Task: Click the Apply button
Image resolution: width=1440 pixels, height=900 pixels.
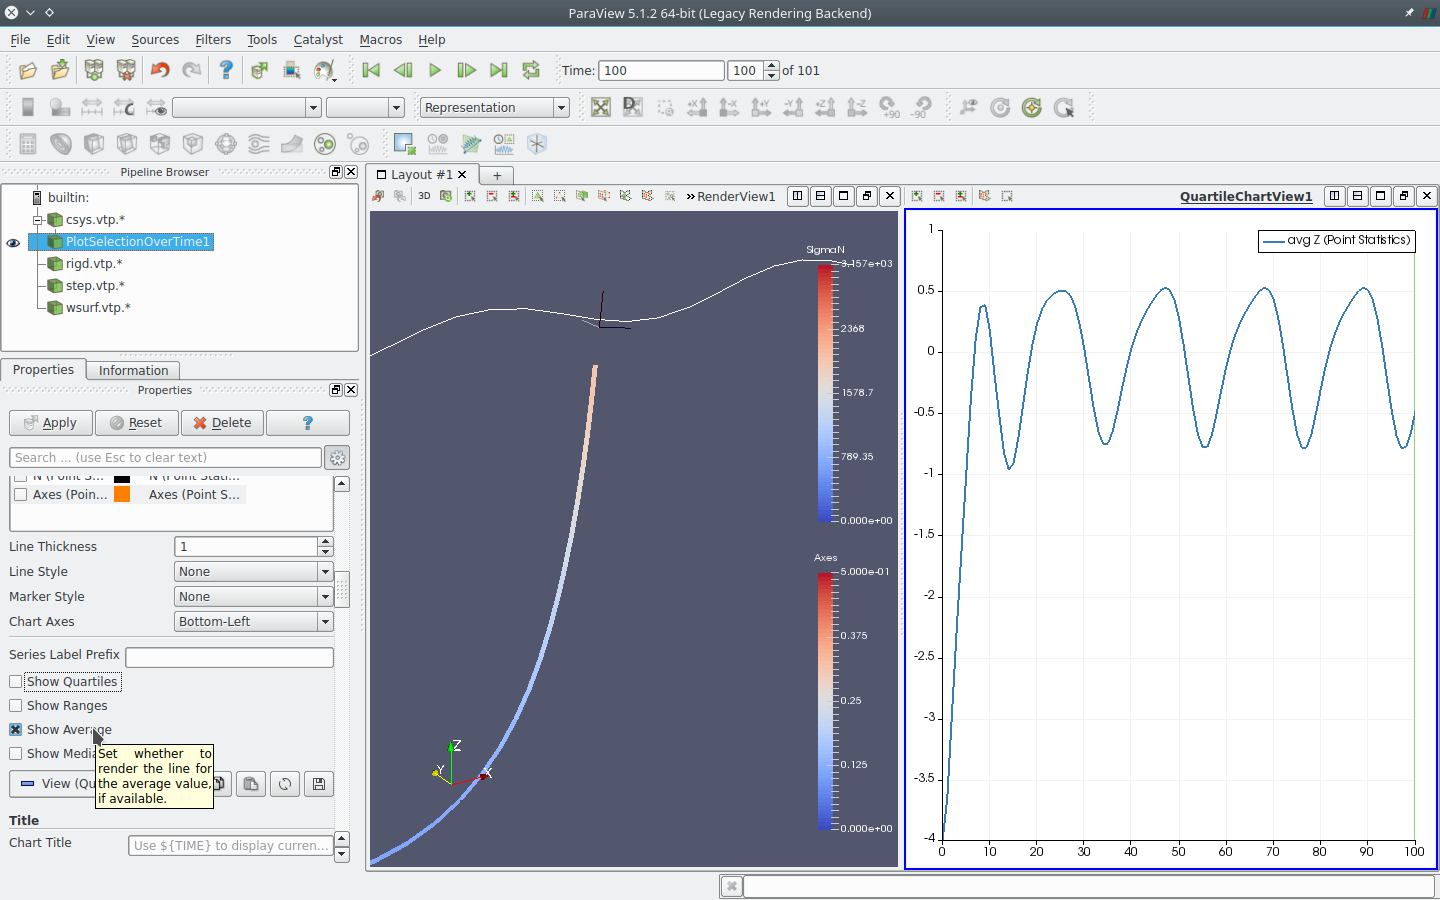Action: coord(50,423)
